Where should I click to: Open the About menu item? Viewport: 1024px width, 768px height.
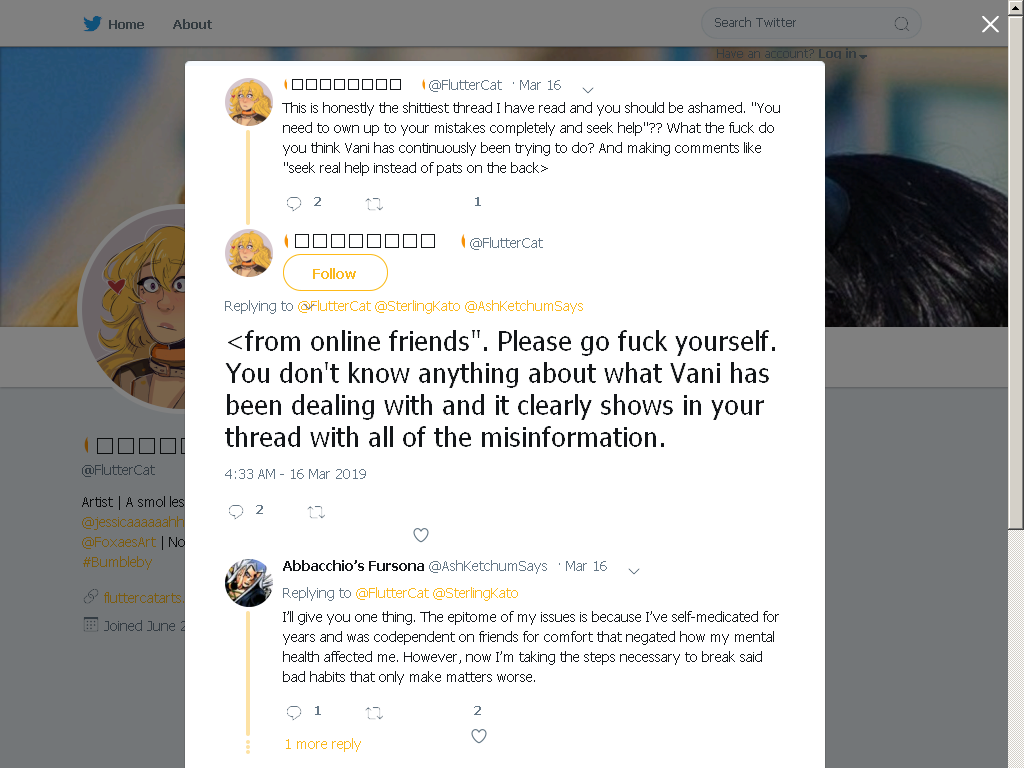click(192, 24)
